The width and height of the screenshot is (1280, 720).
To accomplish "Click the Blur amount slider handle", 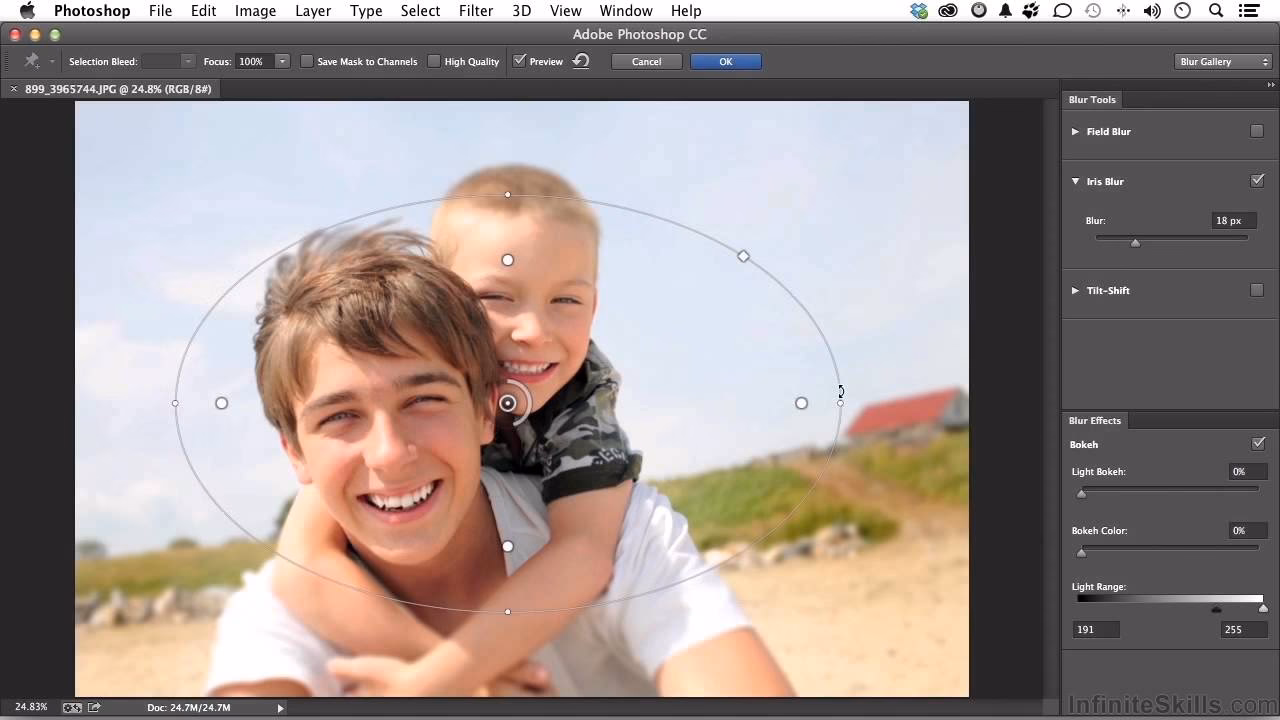I will click(x=1135, y=242).
